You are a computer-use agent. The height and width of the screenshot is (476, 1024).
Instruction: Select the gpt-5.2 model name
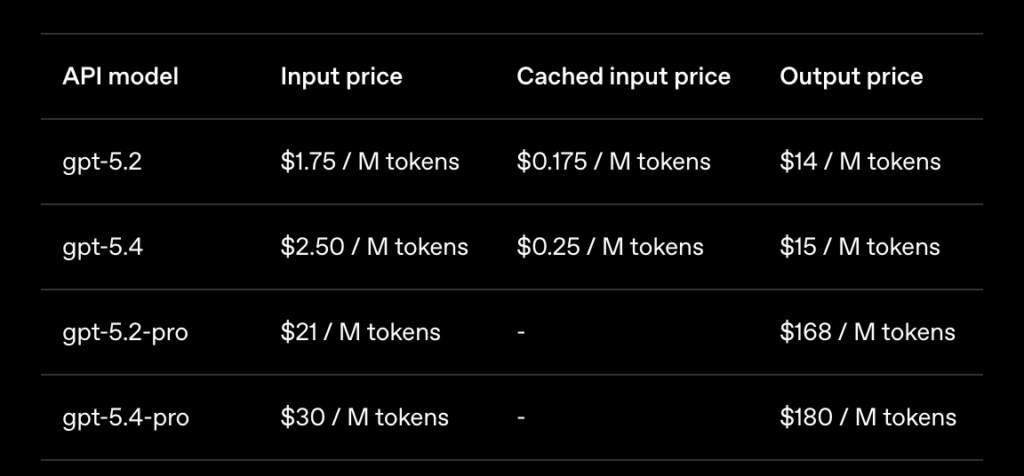click(x=103, y=162)
